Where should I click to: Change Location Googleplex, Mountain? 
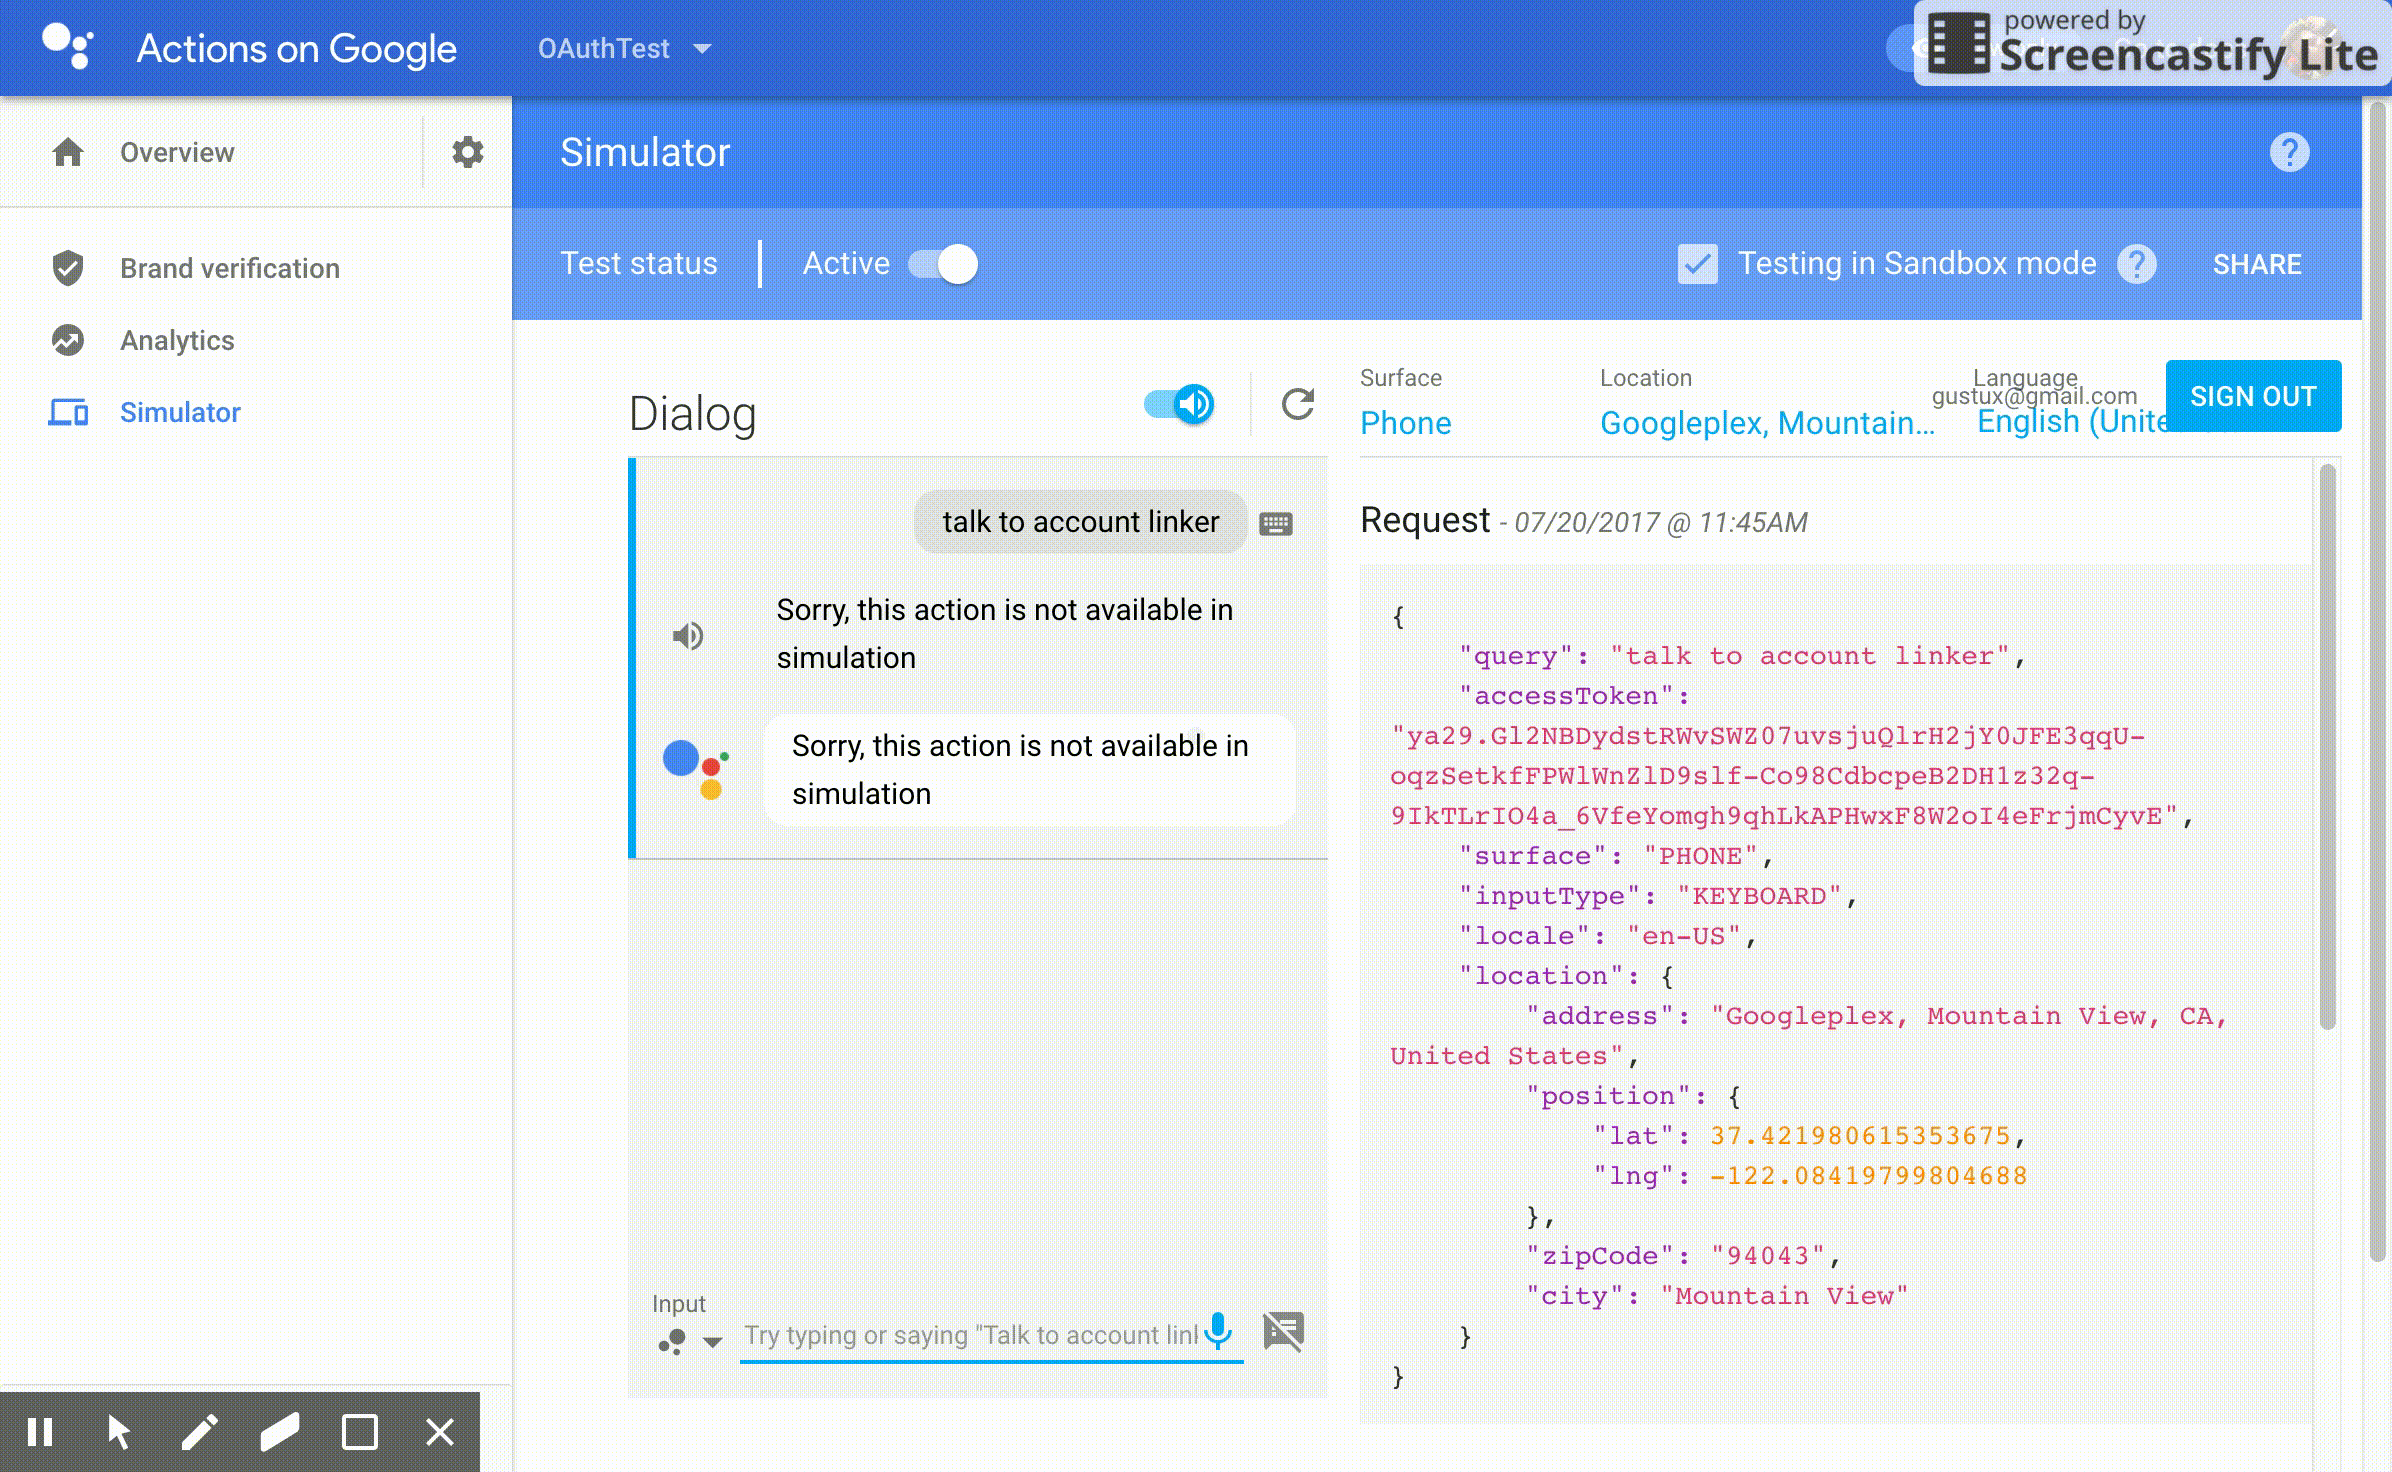point(1767,423)
